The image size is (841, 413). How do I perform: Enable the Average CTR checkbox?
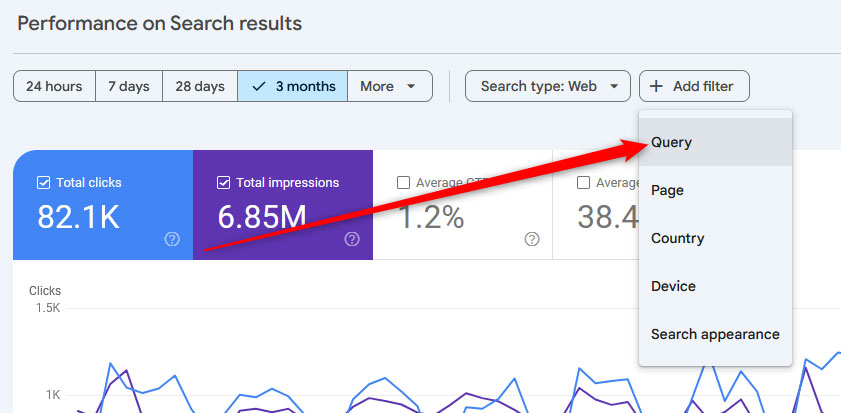pos(403,183)
